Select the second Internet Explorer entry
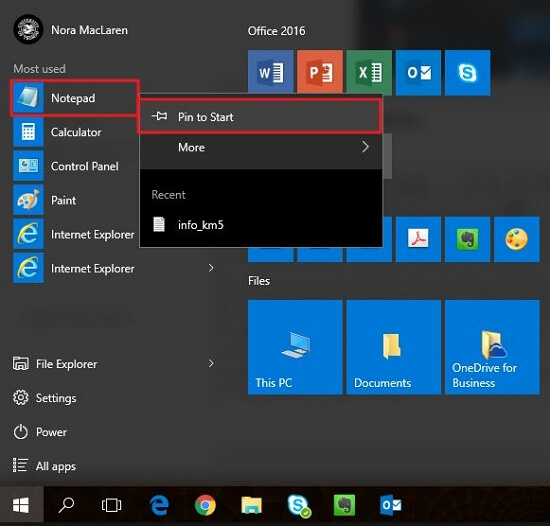 (x=74, y=268)
